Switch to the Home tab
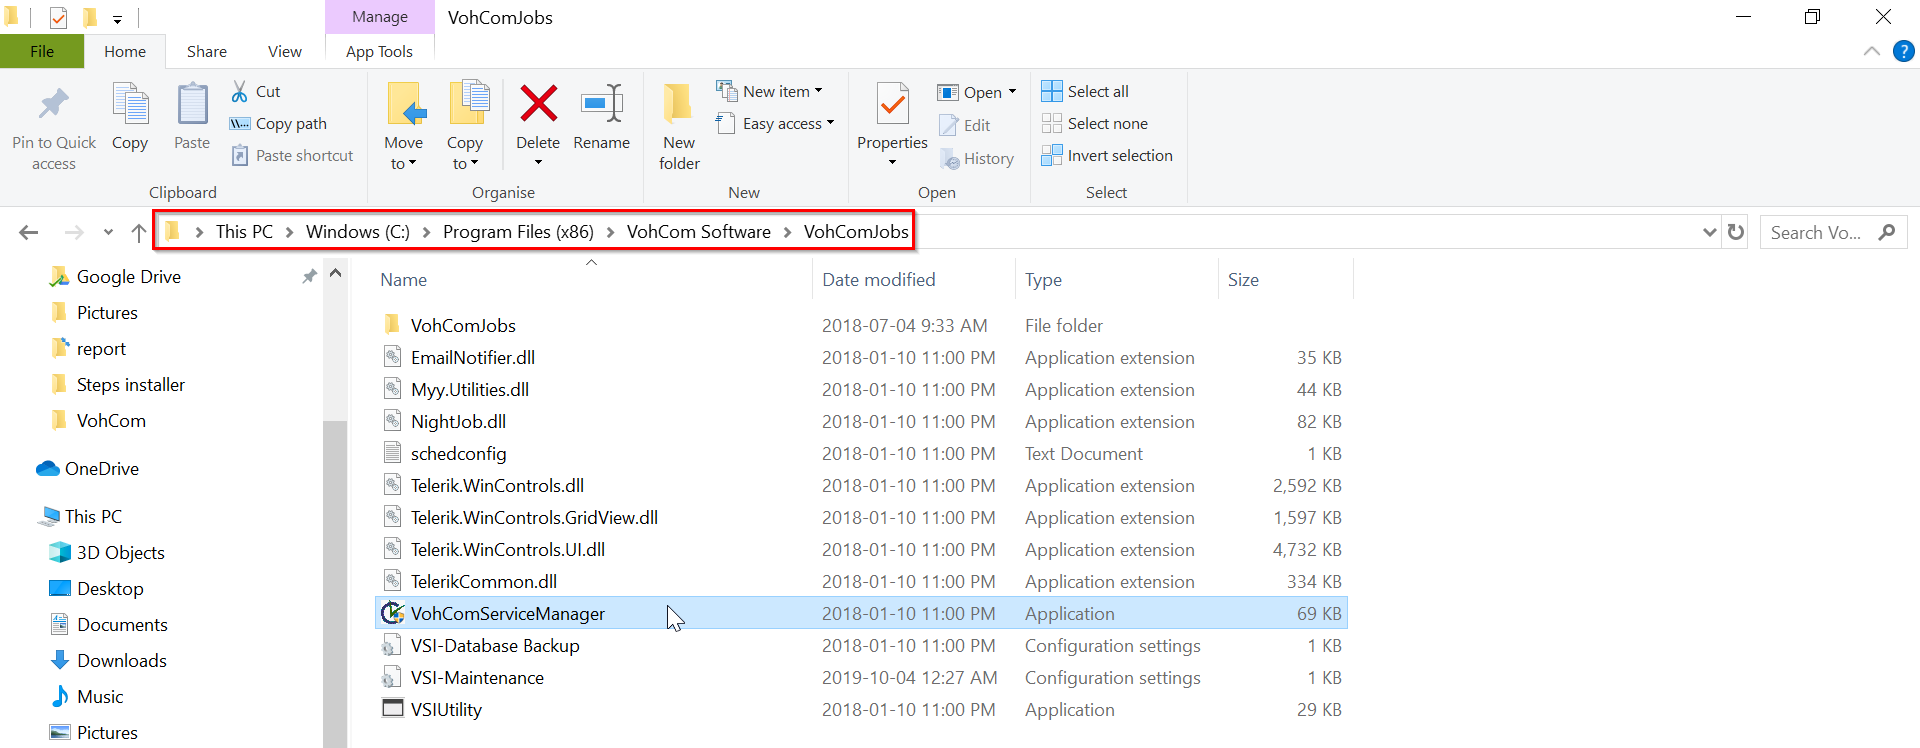Screen dimensions: 1920x748 pos(125,51)
